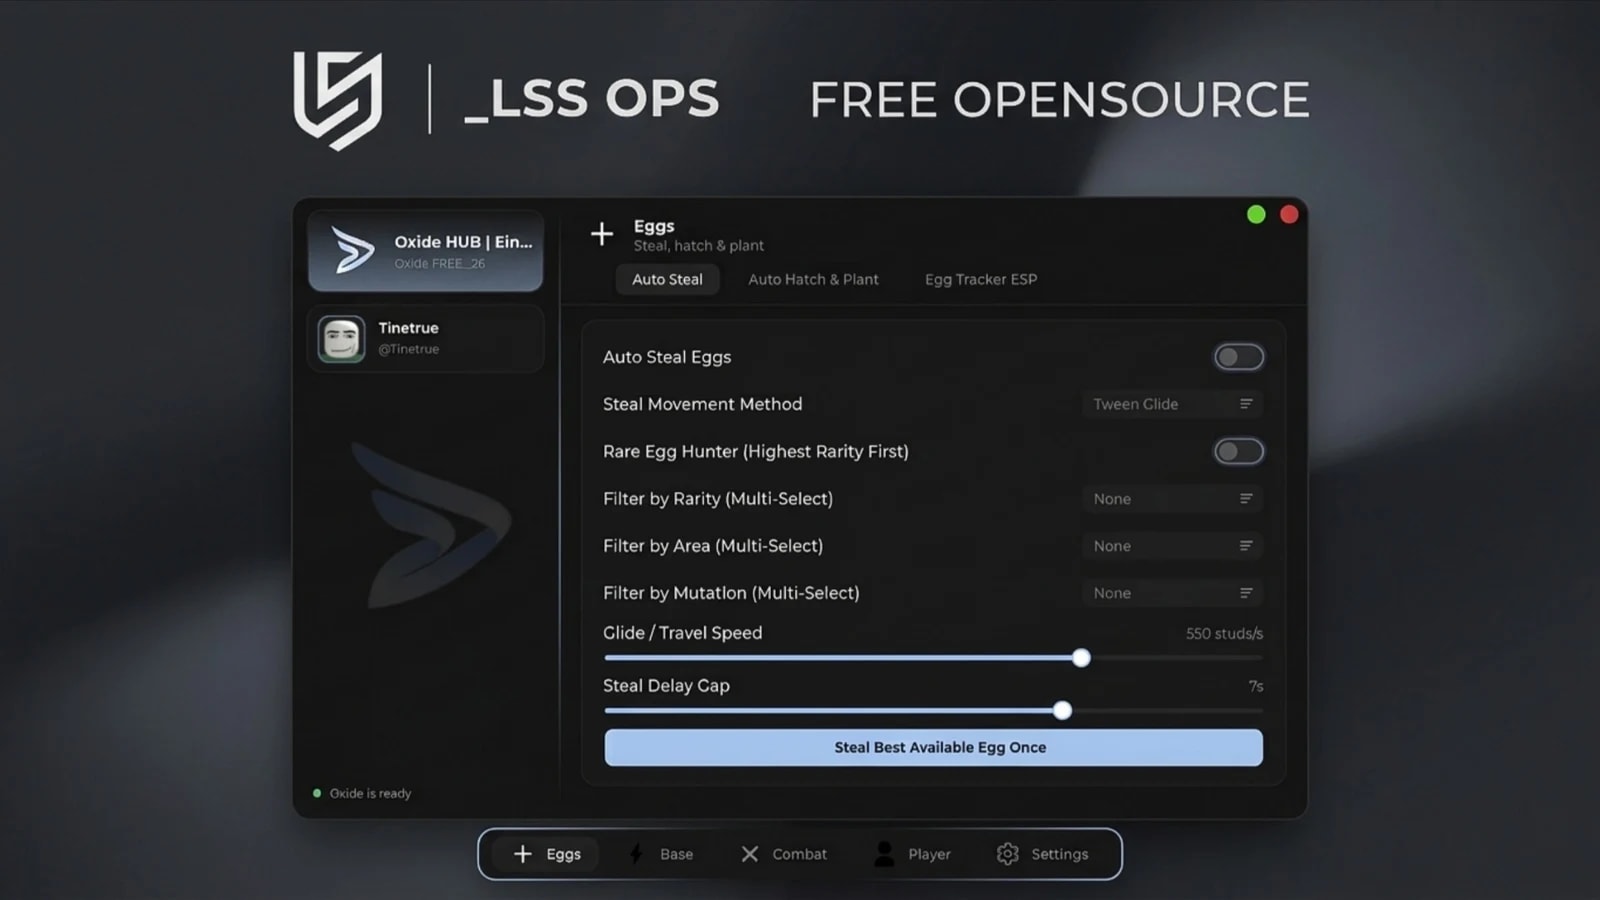Click the Glide speed track past the handle
The image size is (1600, 900).
click(1177, 658)
